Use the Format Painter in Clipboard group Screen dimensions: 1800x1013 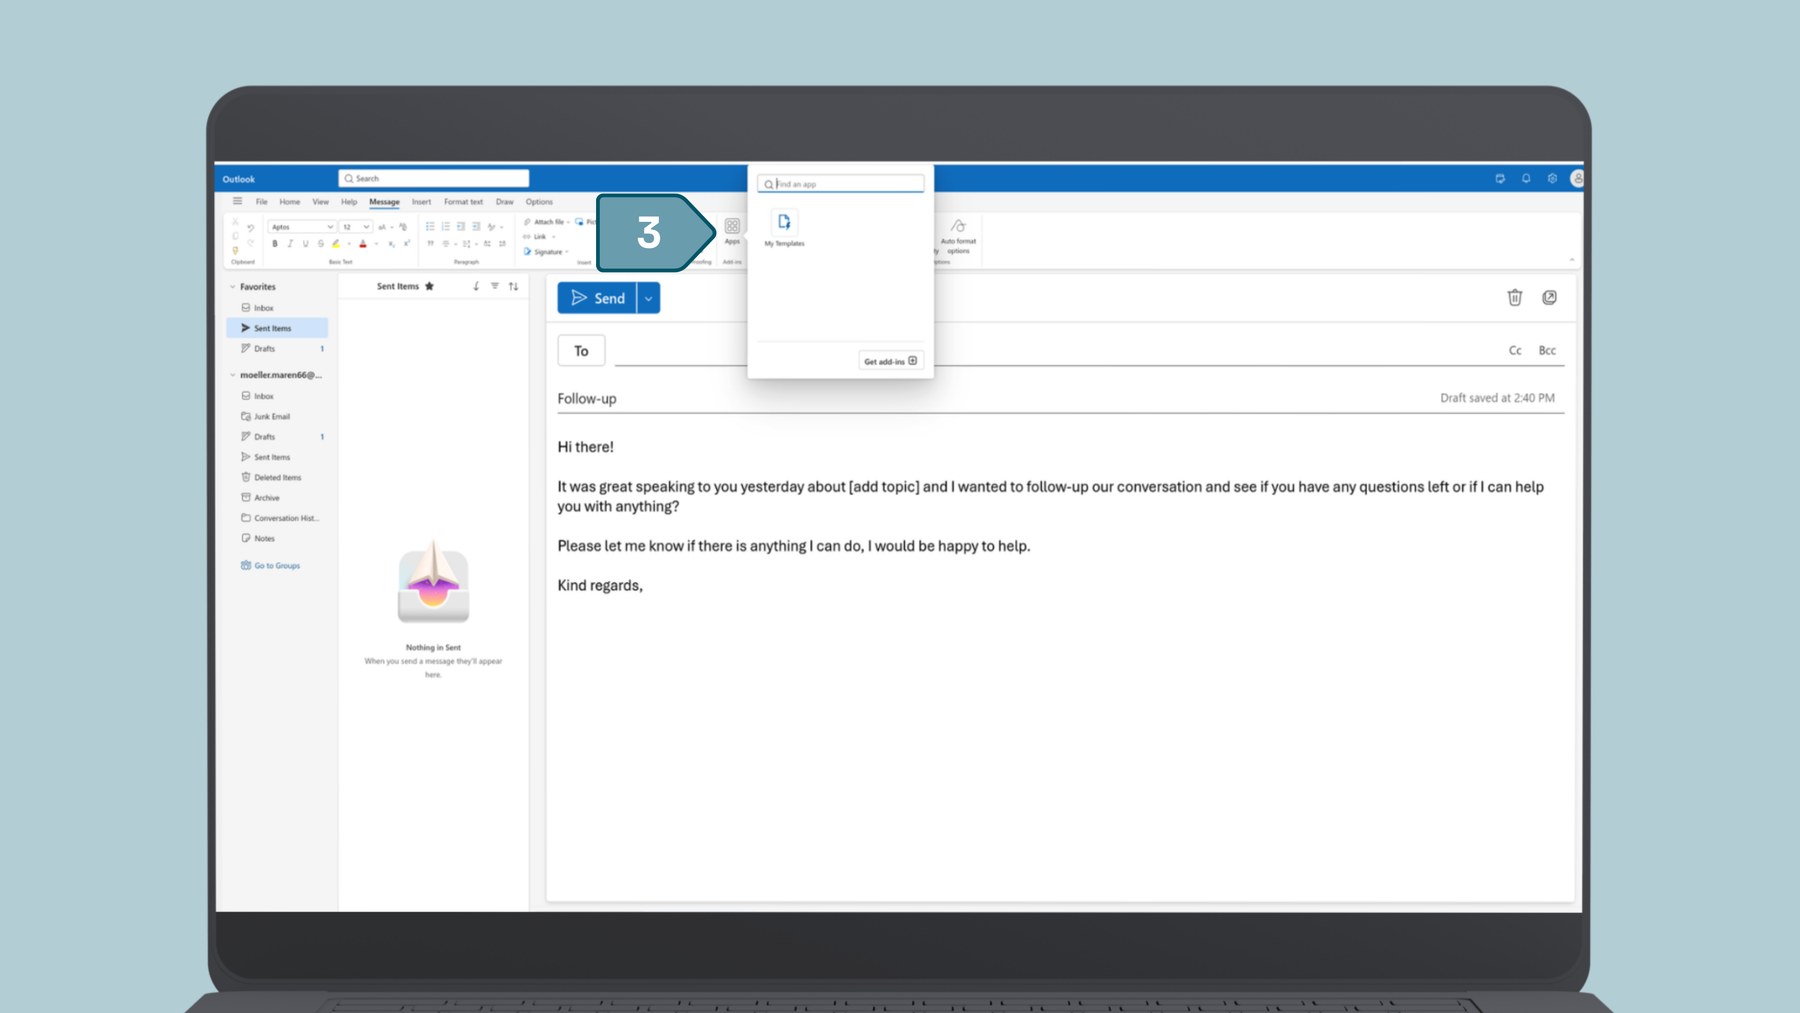(235, 250)
